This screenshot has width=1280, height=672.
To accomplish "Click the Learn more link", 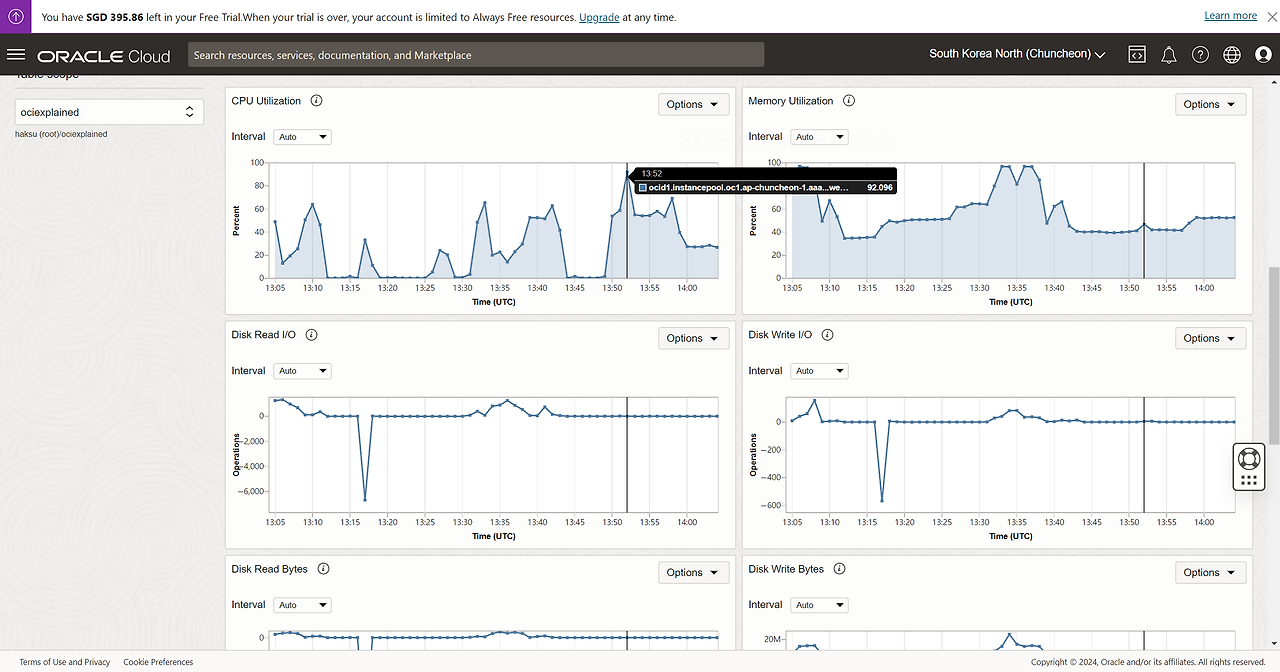I will 1230,16.
